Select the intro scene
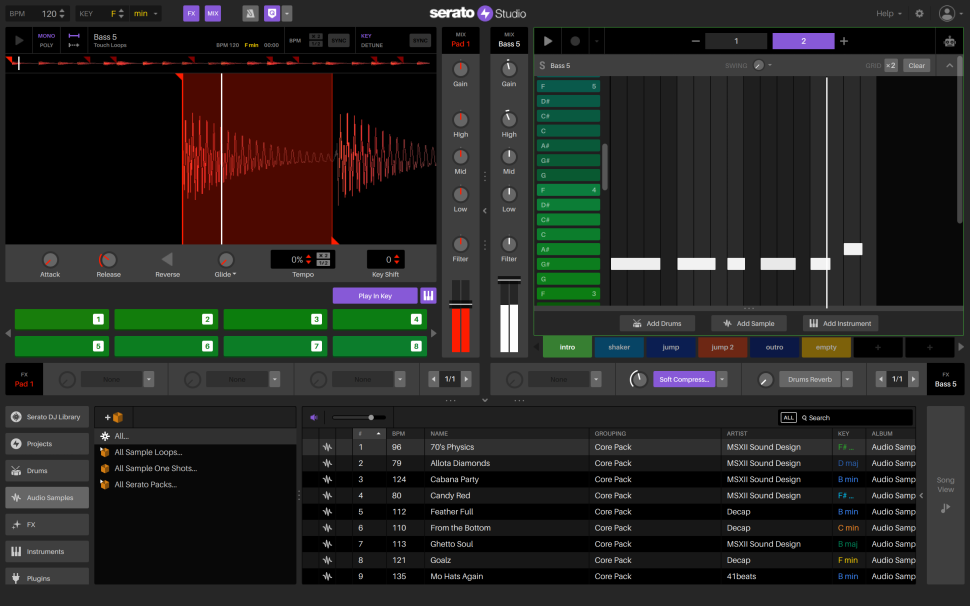Screen dimensions: 970x606 coord(567,347)
